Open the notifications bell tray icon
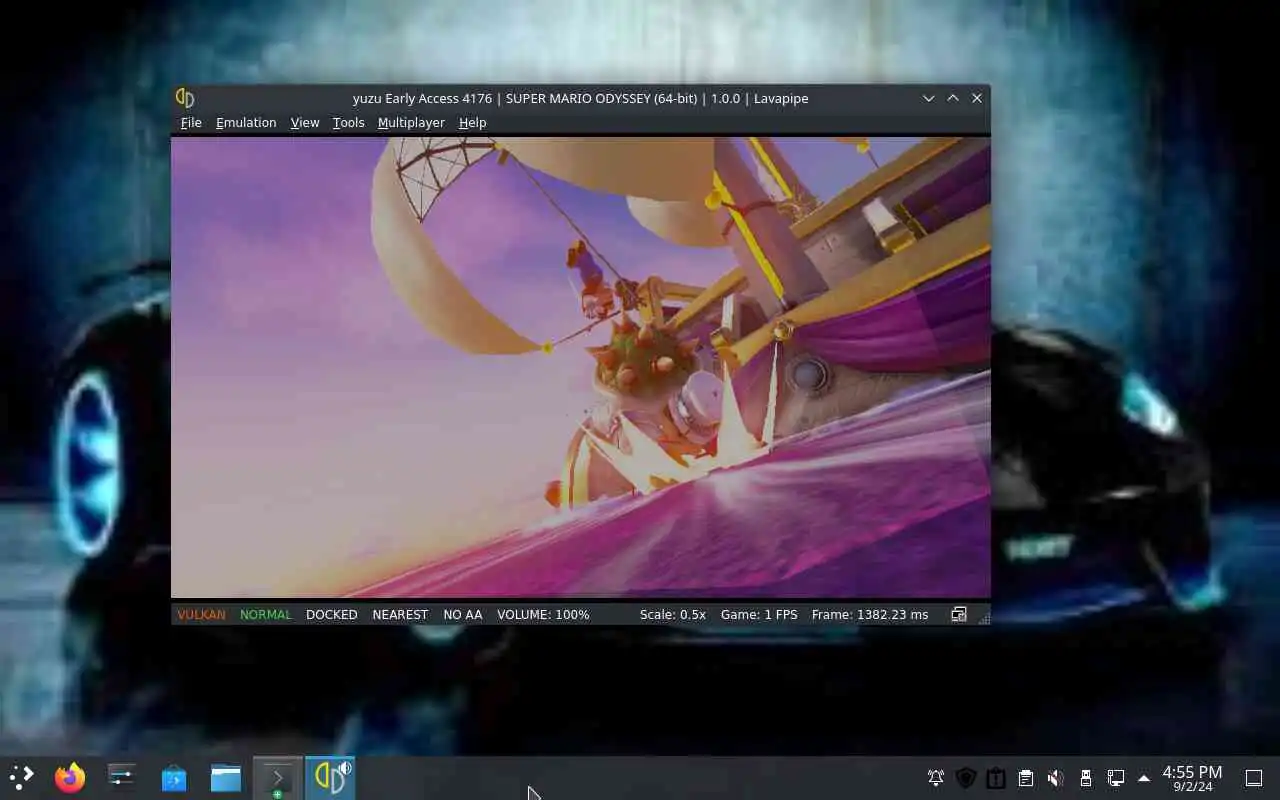 point(936,778)
